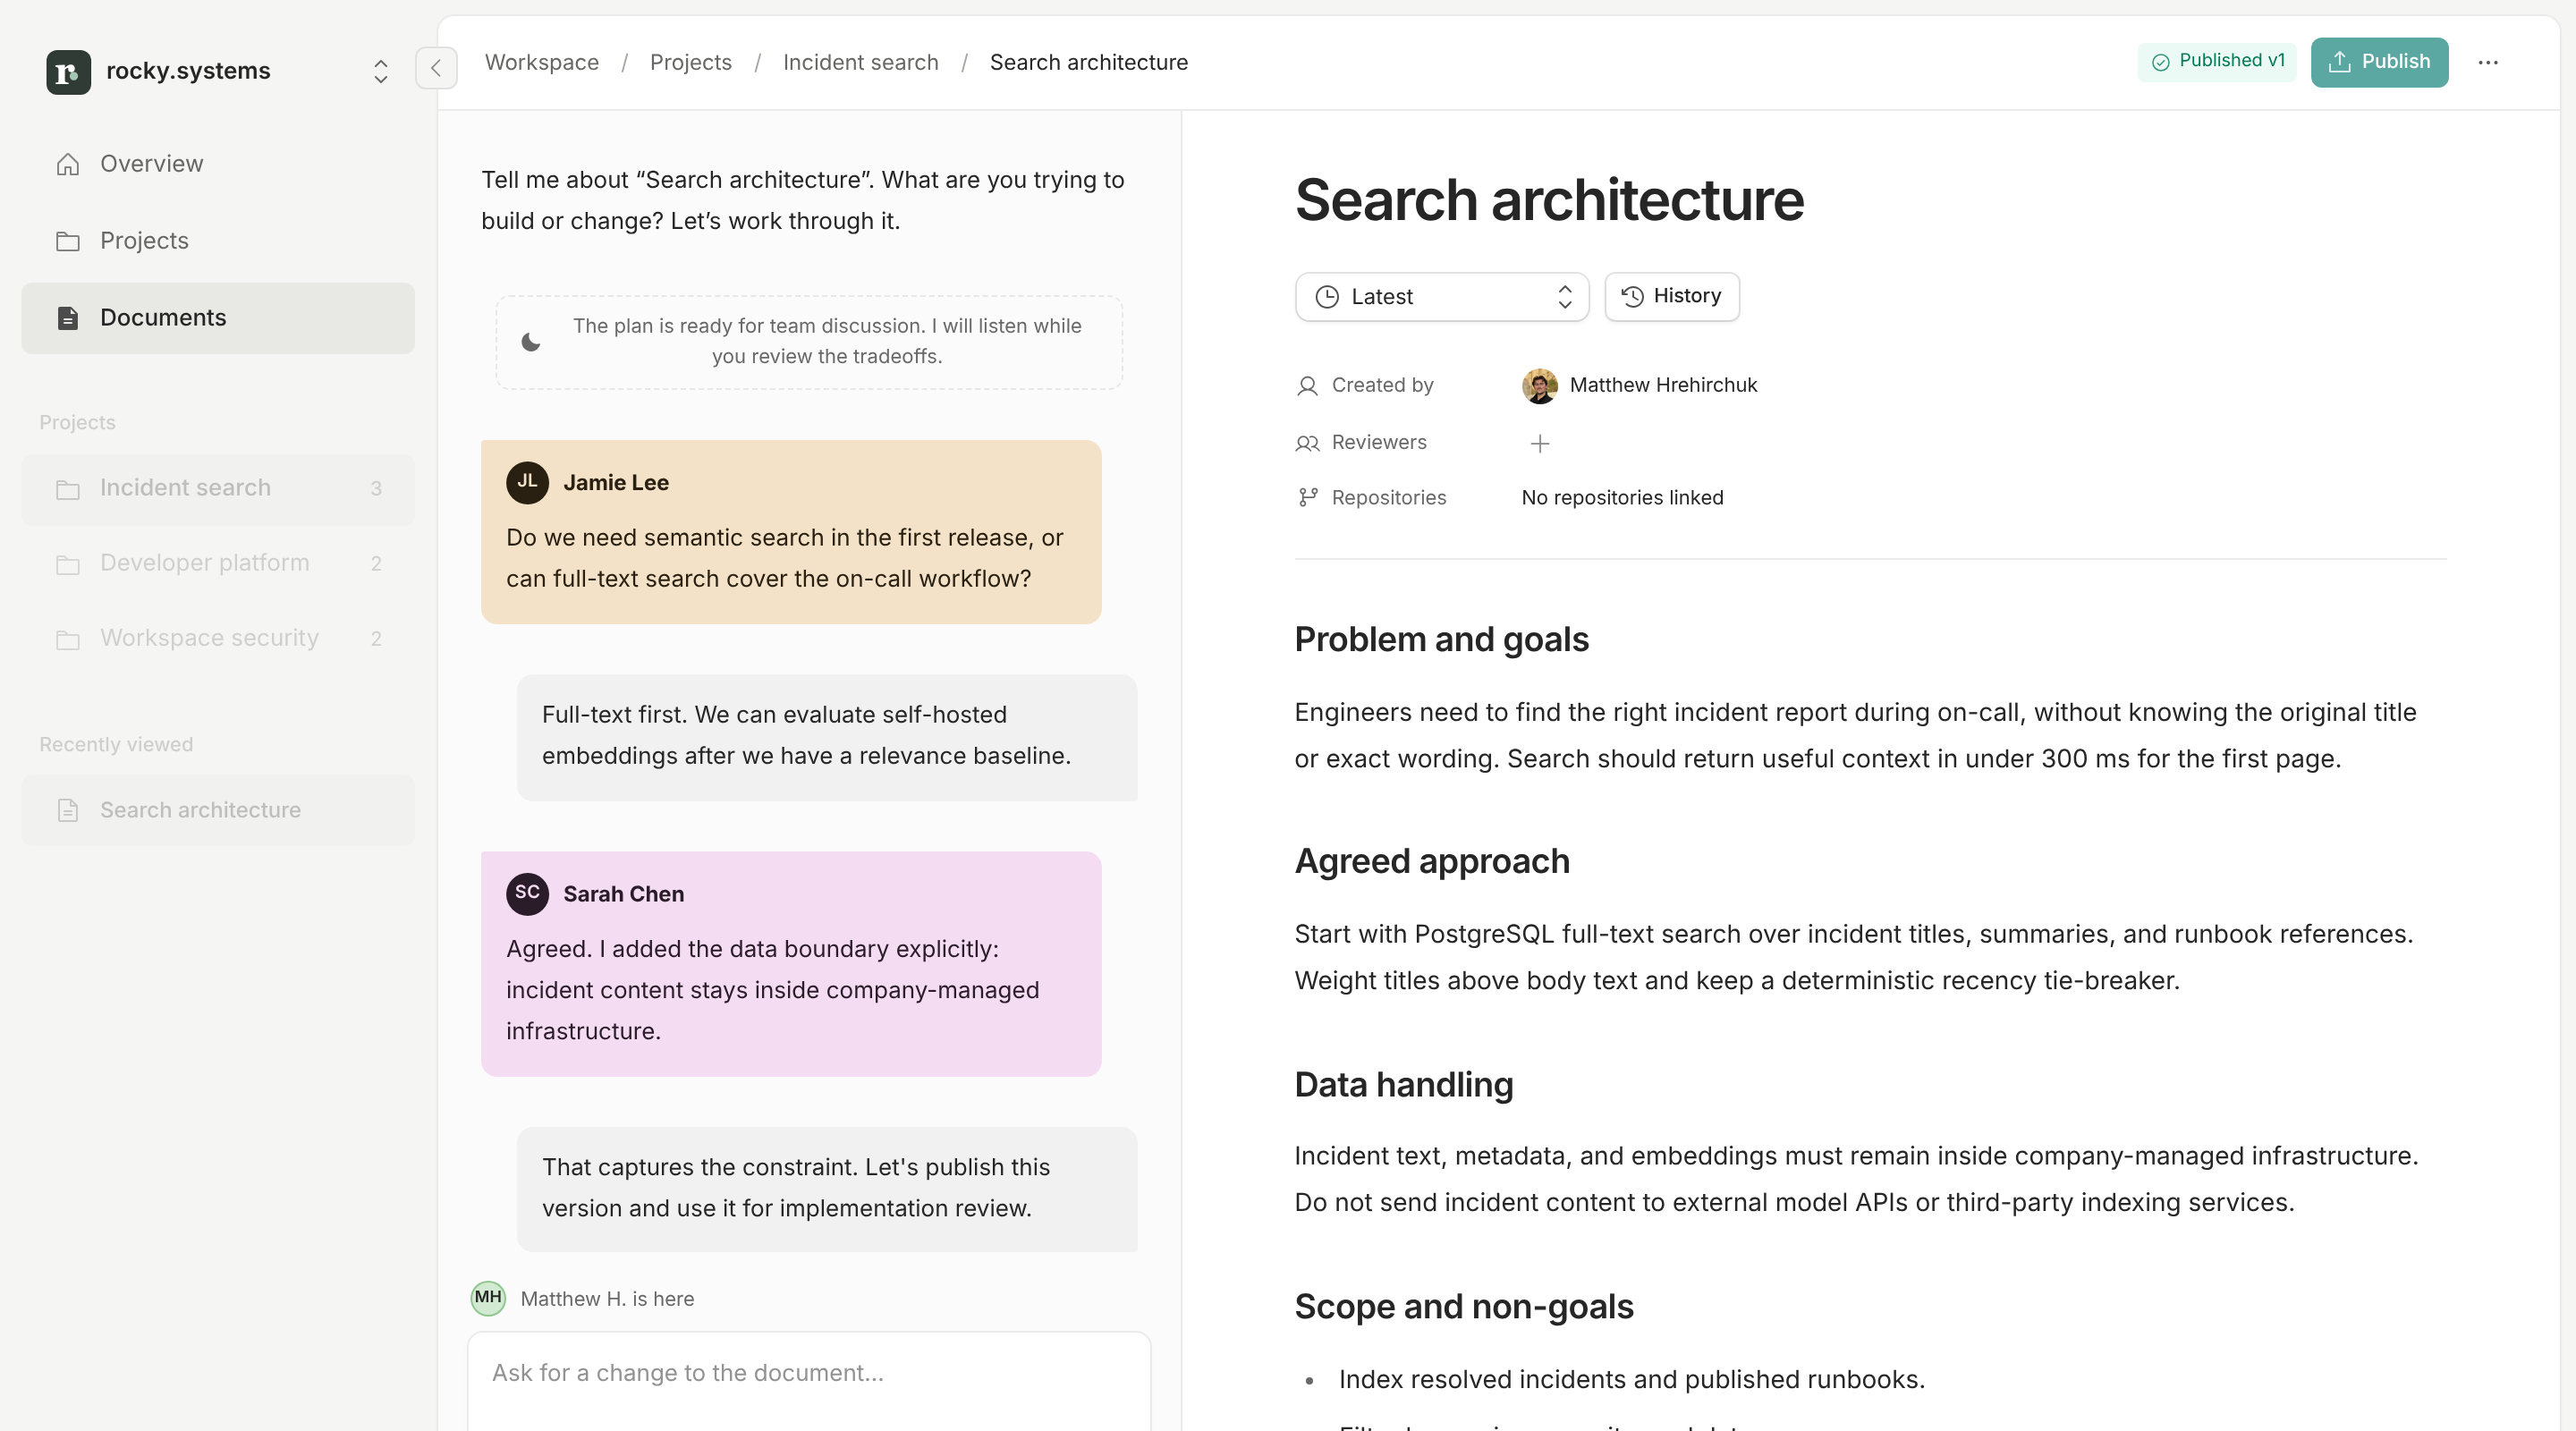Image resolution: width=2576 pixels, height=1431 pixels.
Task: Click the Scope and non-goals heading
Action: point(1464,1306)
